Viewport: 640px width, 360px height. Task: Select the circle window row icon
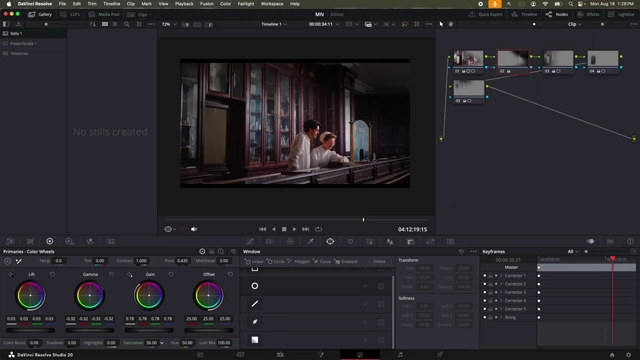click(x=255, y=286)
